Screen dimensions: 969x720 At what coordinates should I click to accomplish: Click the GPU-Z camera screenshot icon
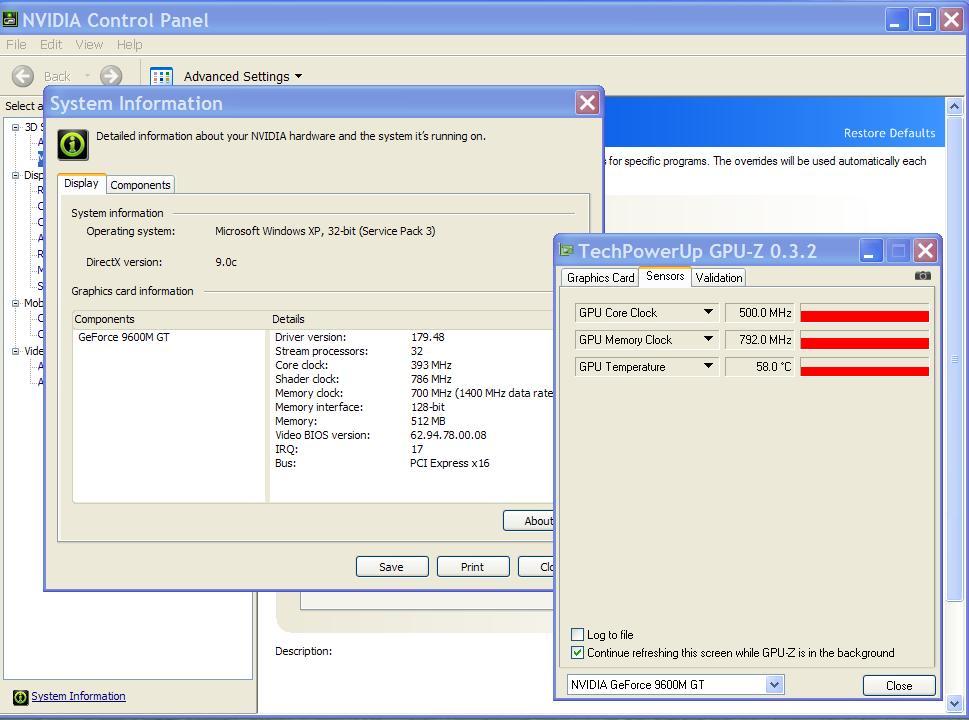tap(923, 276)
